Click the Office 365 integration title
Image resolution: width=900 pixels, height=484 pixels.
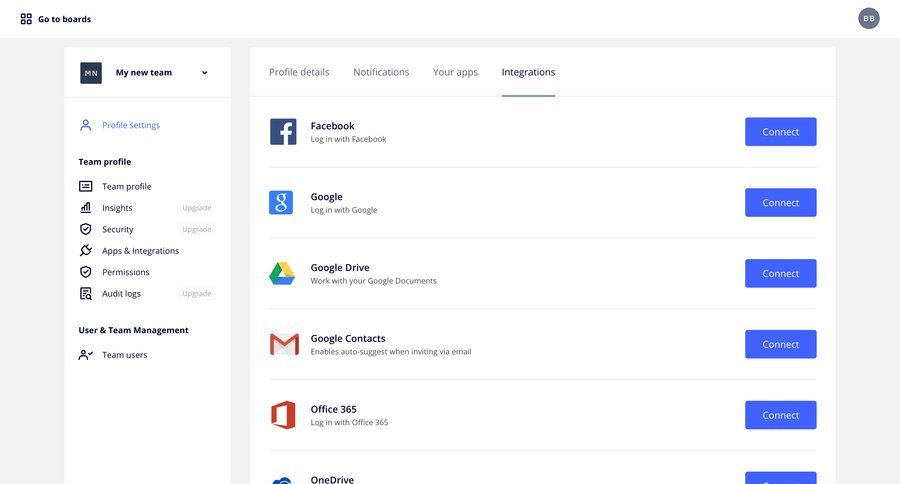[x=333, y=409]
